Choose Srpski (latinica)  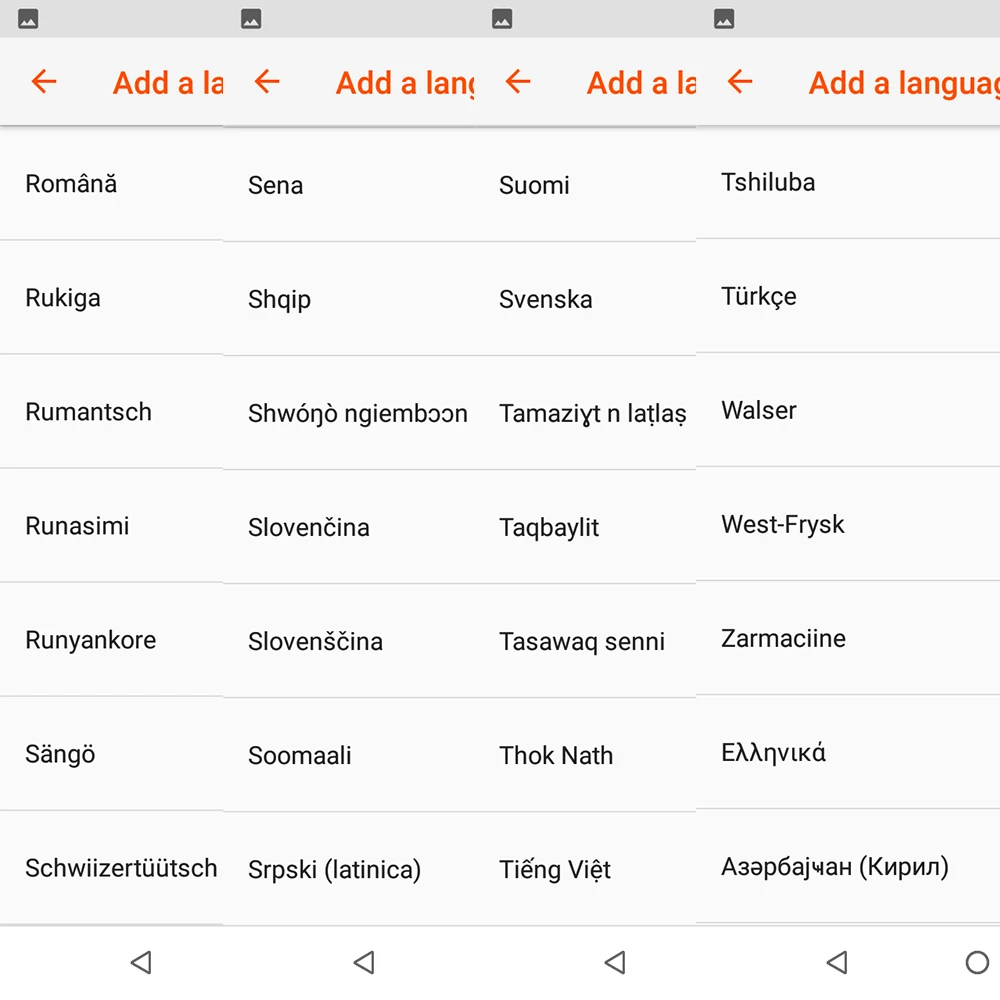[x=349, y=869]
